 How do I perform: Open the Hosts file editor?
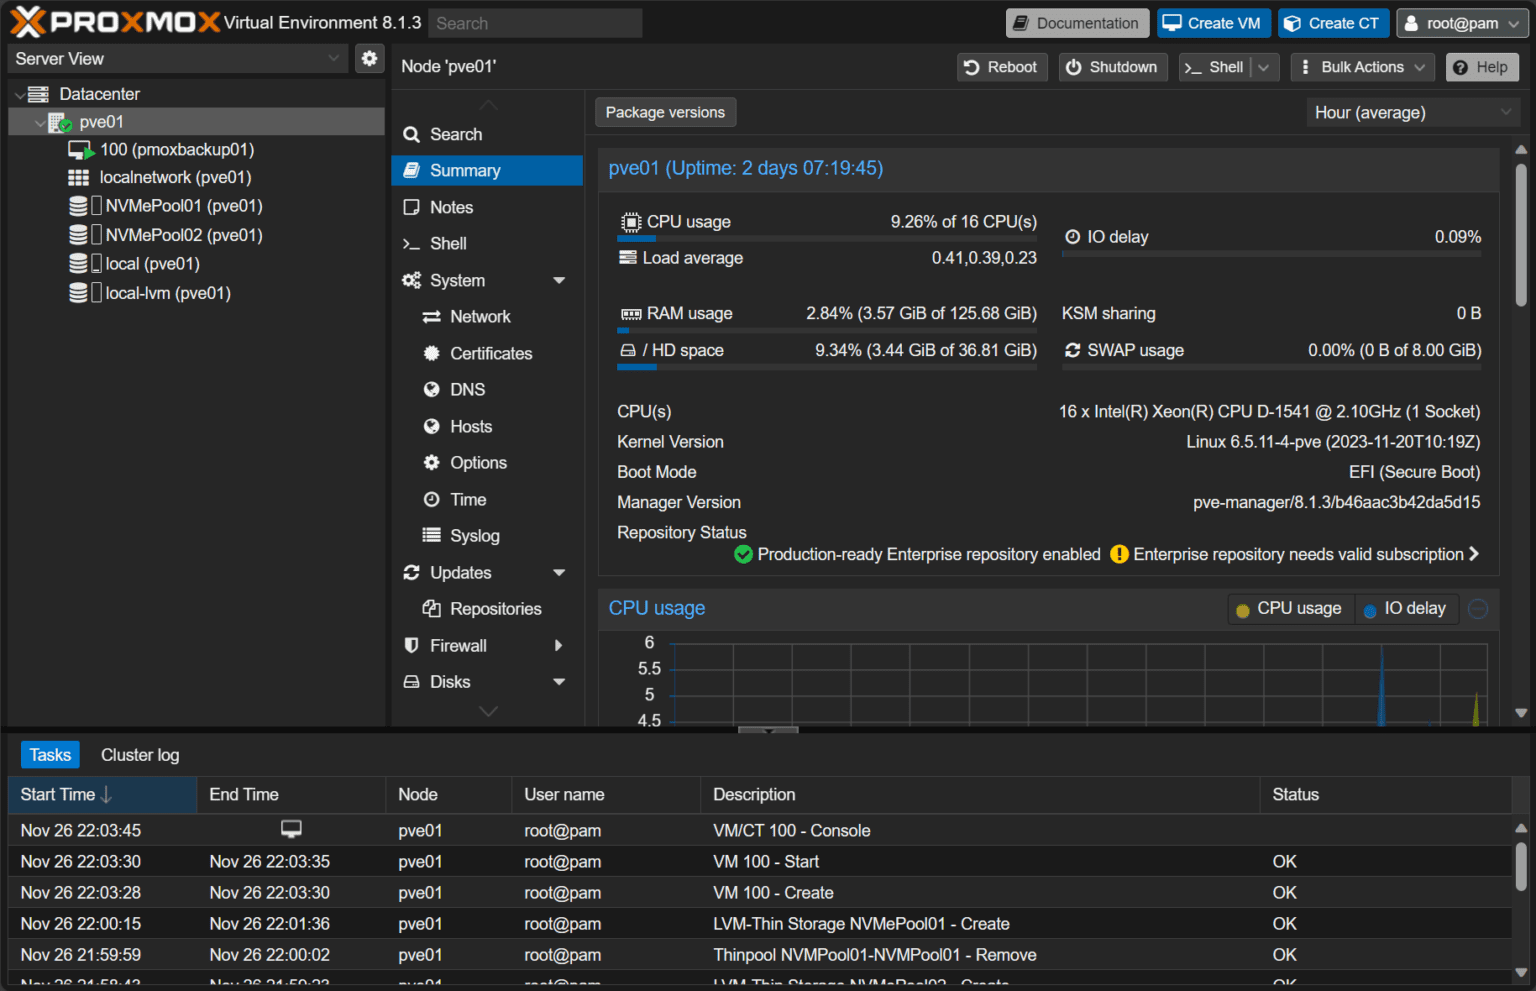tap(469, 426)
